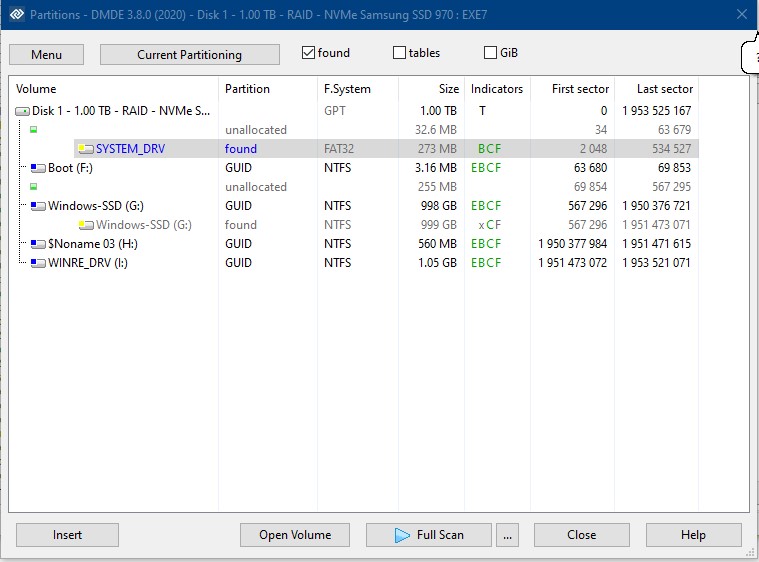Click the 3.16 MB size cell
Image resolution: width=759 pixels, height=562 pixels.
[436, 167]
